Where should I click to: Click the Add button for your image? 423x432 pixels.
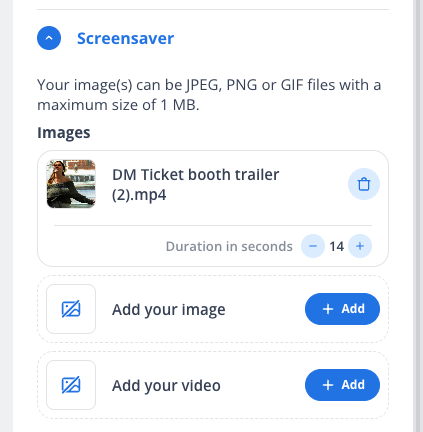[342, 309]
